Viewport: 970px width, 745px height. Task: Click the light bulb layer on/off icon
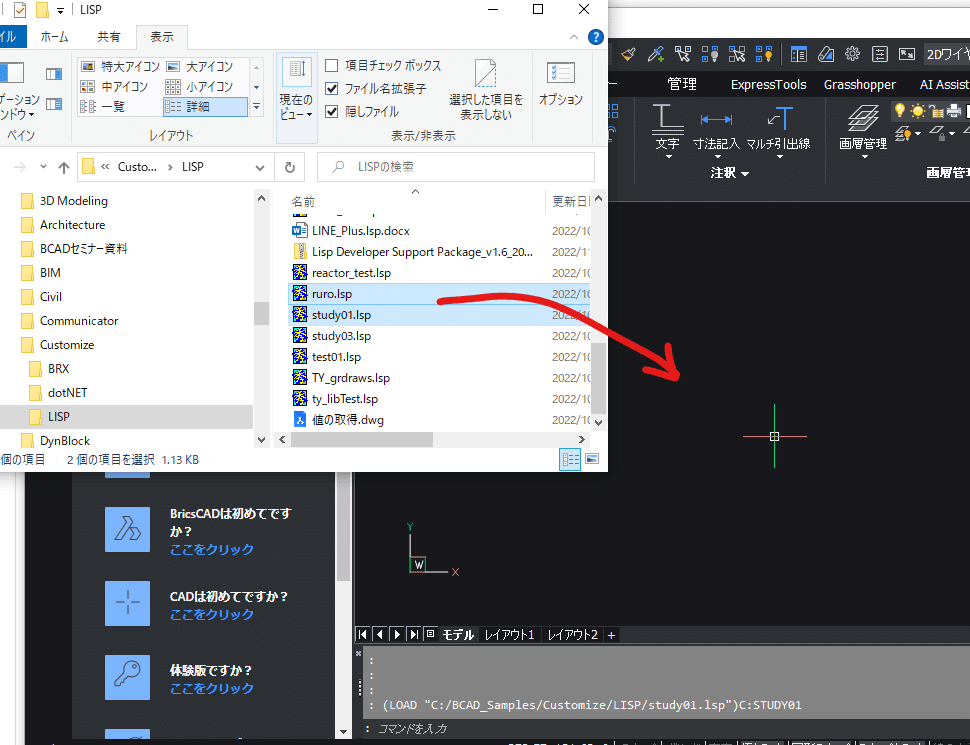(x=899, y=111)
